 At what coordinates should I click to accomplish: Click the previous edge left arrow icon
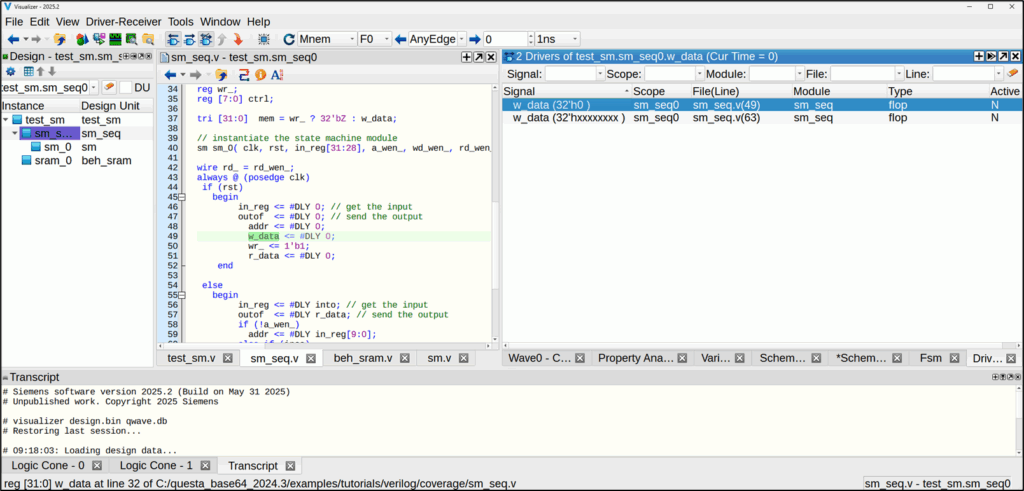(x=399, y=39)
